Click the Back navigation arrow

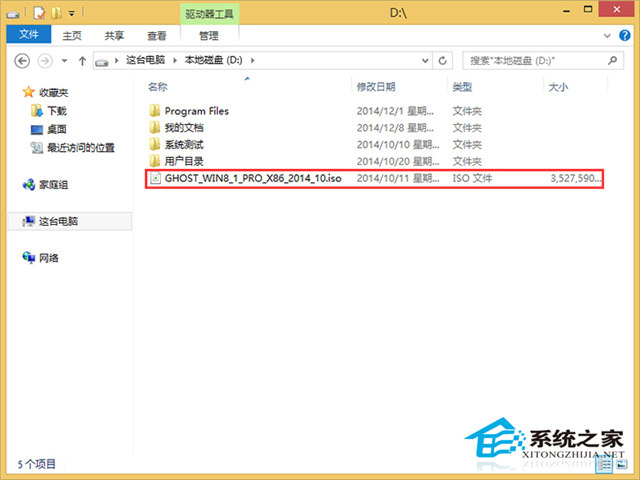[22, 62]
